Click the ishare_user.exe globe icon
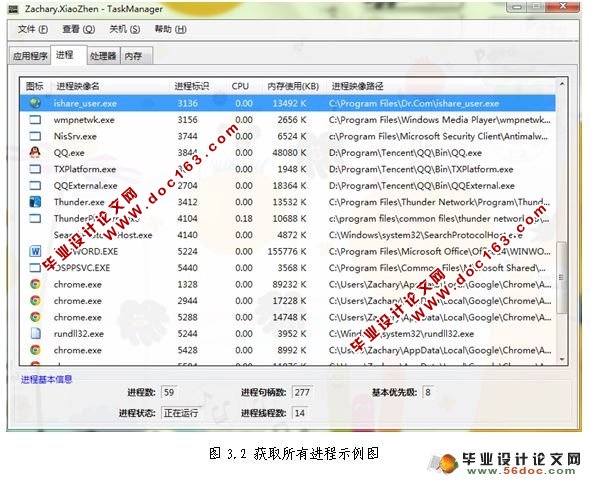The width and height of the screenshot is (591, 481). pos(35,103)
